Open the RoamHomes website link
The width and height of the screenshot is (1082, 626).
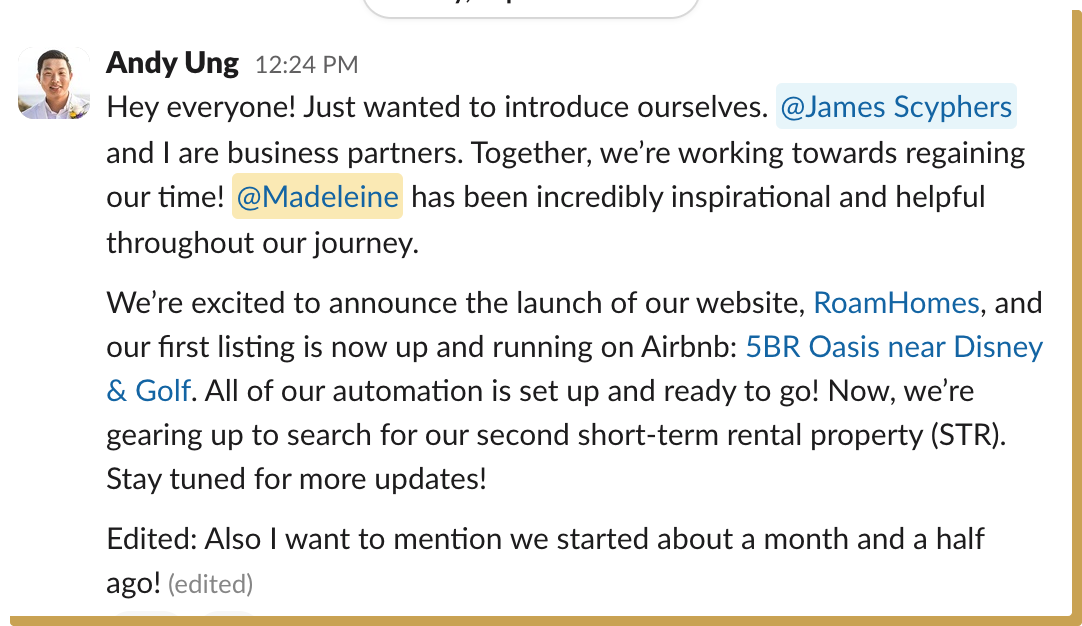[x=896, y=302]
